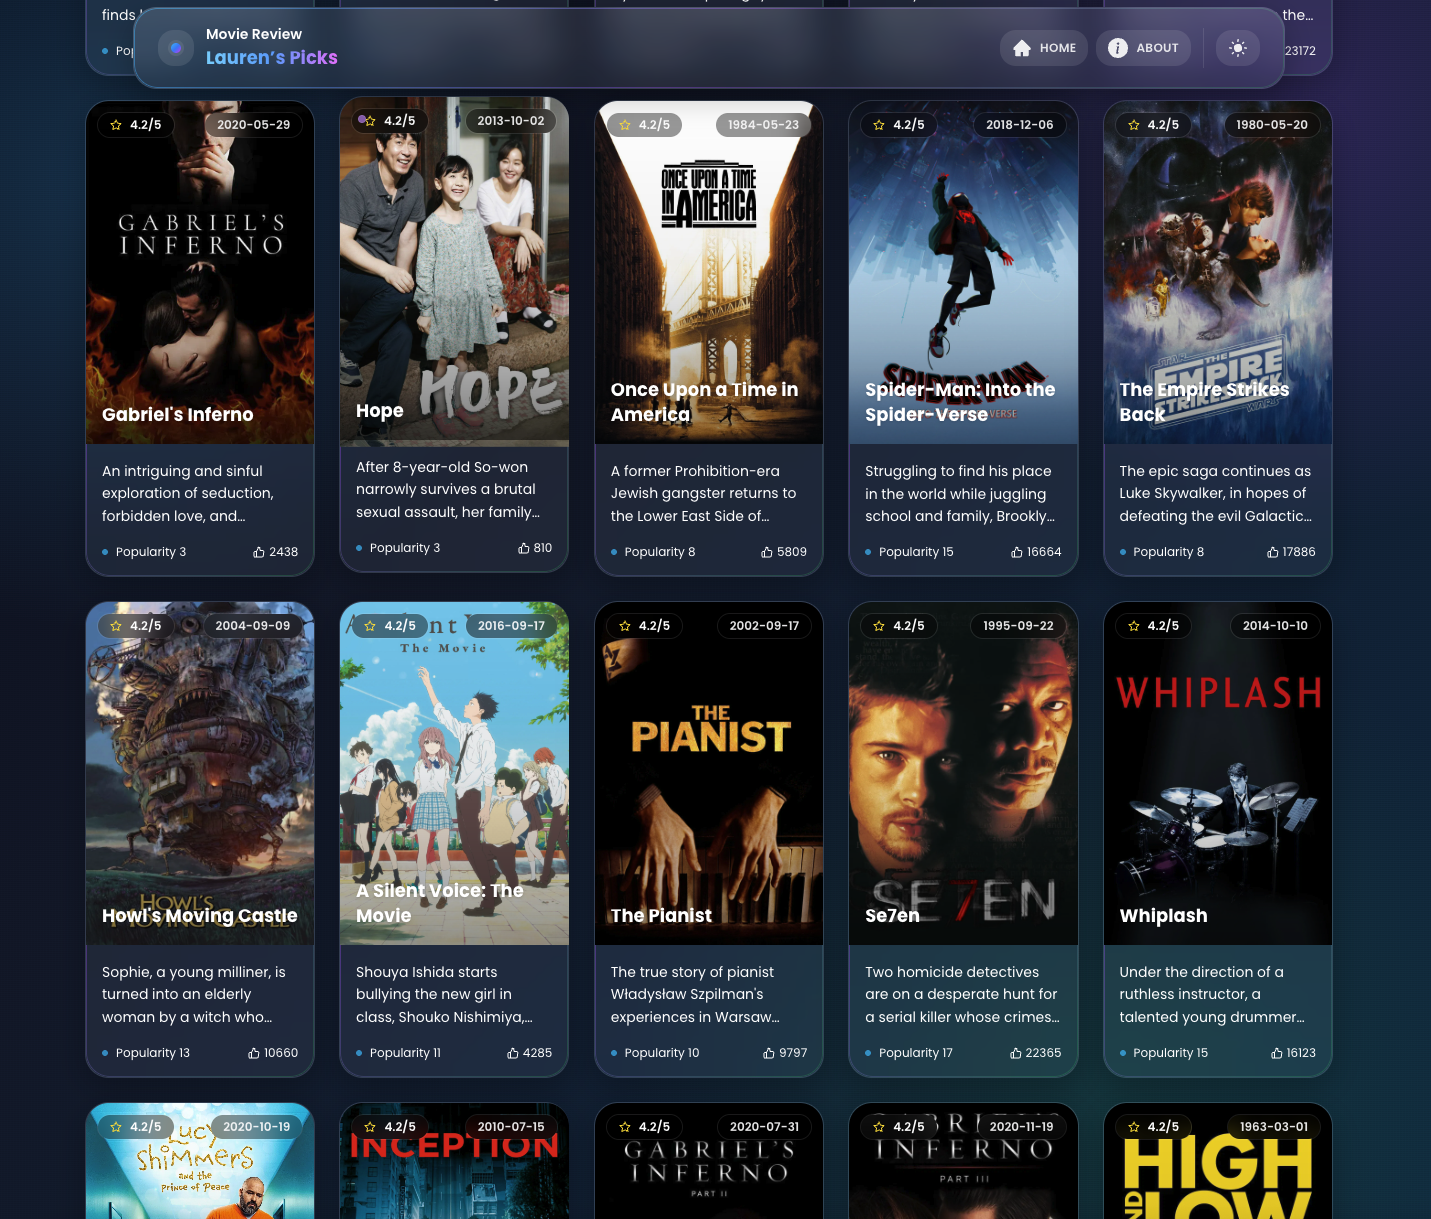Click thumbs-up icon on Howl's Moving Castle
This screenshot has width=1431, height=1219.
click(x=254, y=1053)
